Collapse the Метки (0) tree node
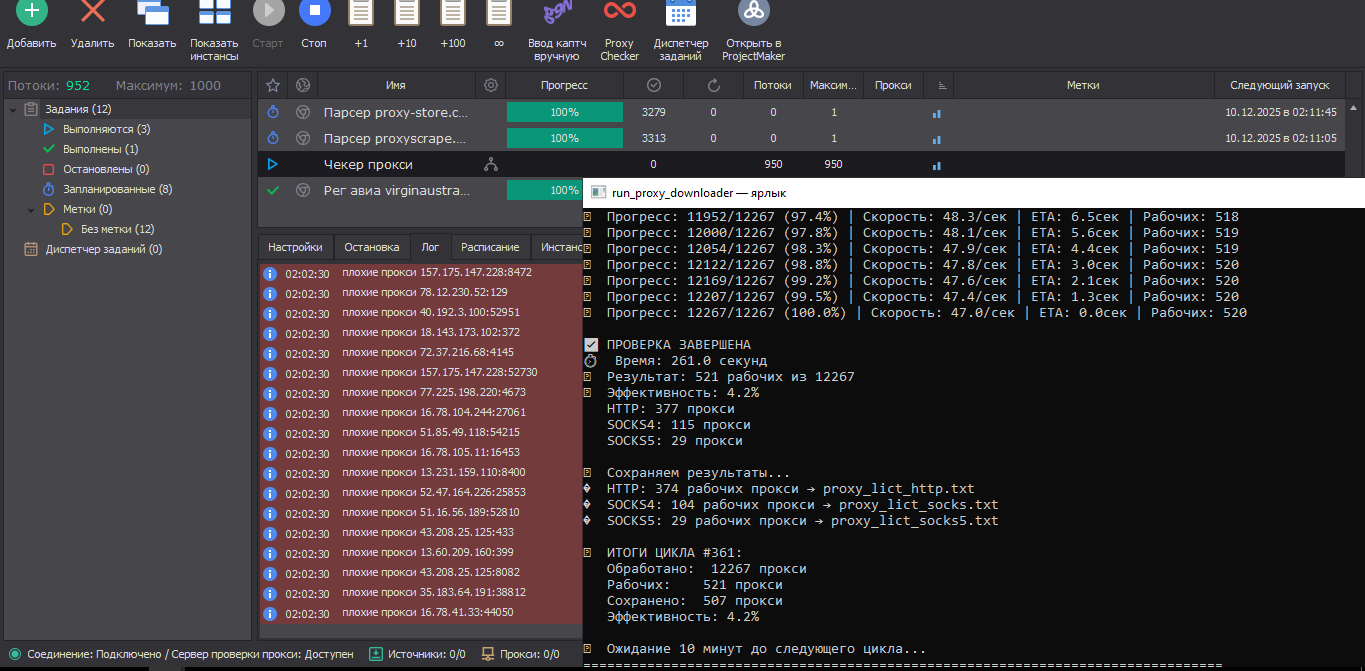The height and width of the screenshot is (671, 1365). pos(31,209)
